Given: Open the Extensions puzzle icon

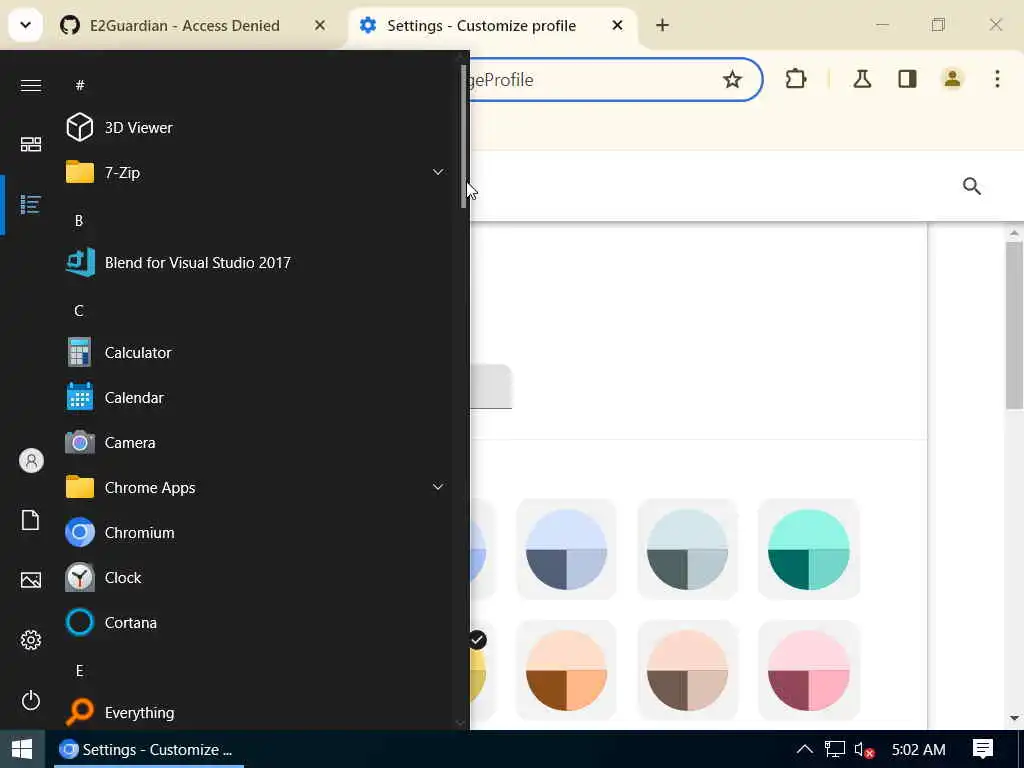Looking at the screenshot, I should 795,80.
